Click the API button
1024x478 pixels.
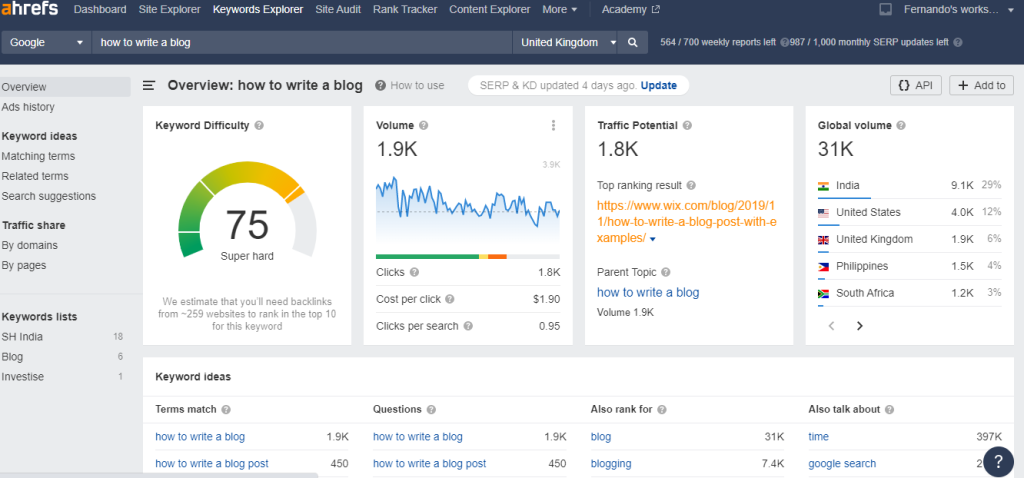pos(916,86)
